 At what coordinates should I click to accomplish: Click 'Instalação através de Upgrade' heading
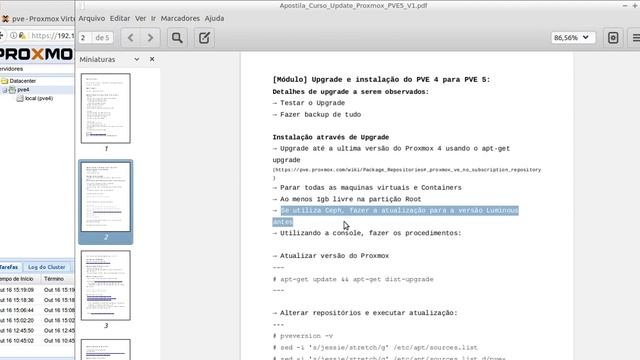[331, 138]
